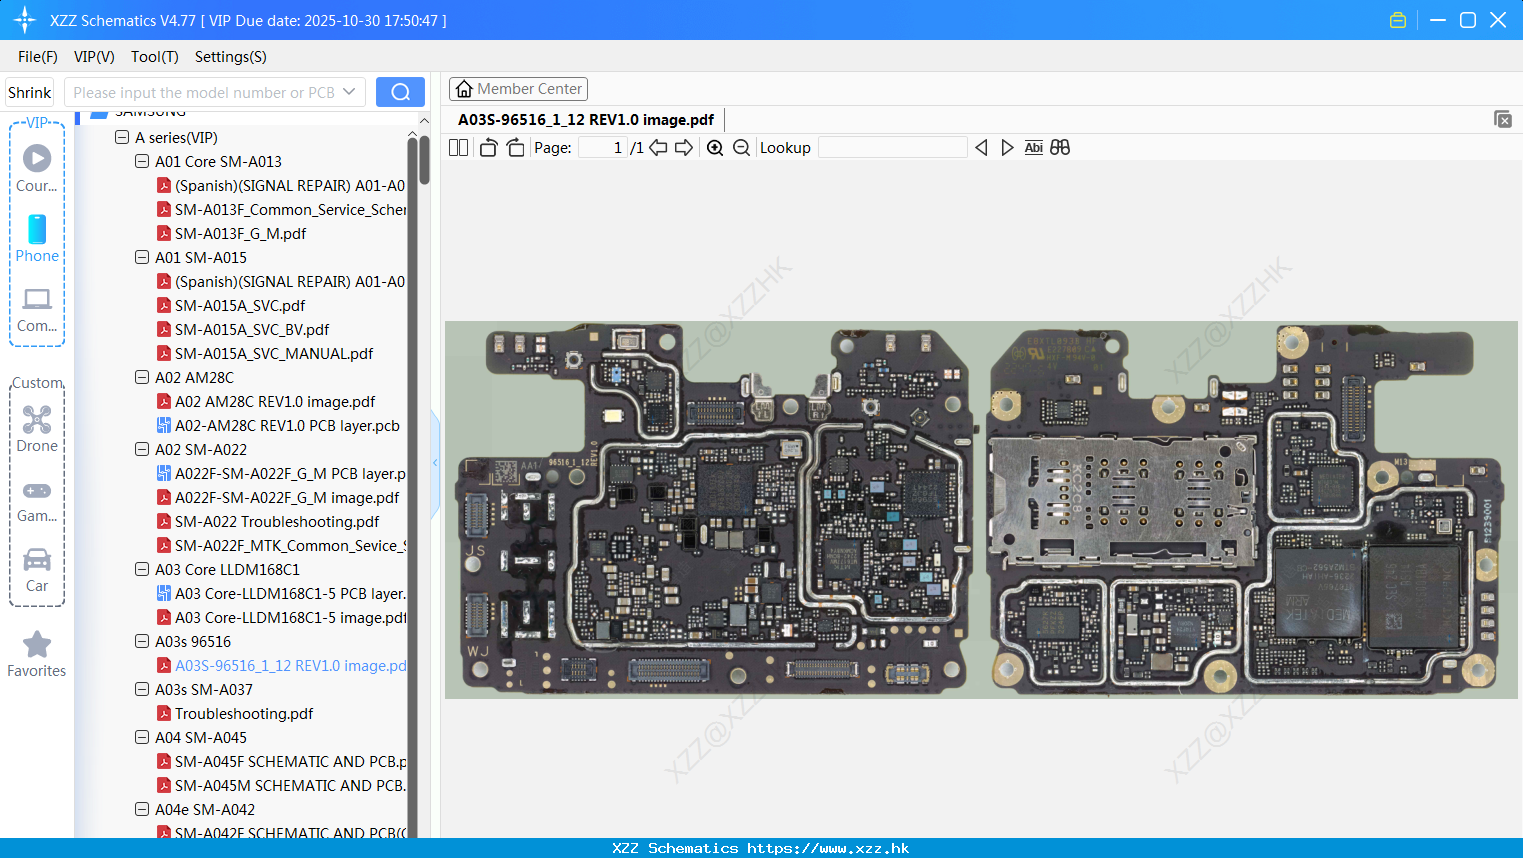Image resolution: width=1523 pixels, height=858 pixels.
Task: Click the Lookup text field
Action: point(892,148)
